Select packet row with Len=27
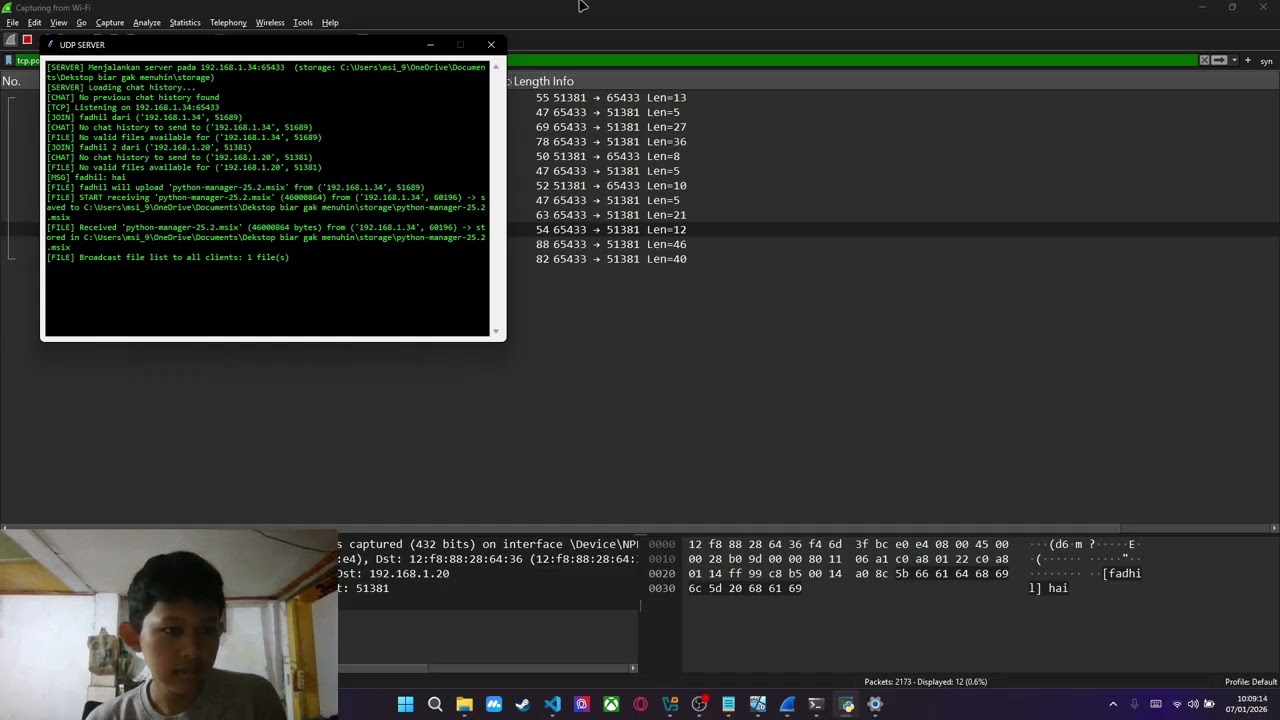This screenshot has width=1280, height=720. (611, 127)
